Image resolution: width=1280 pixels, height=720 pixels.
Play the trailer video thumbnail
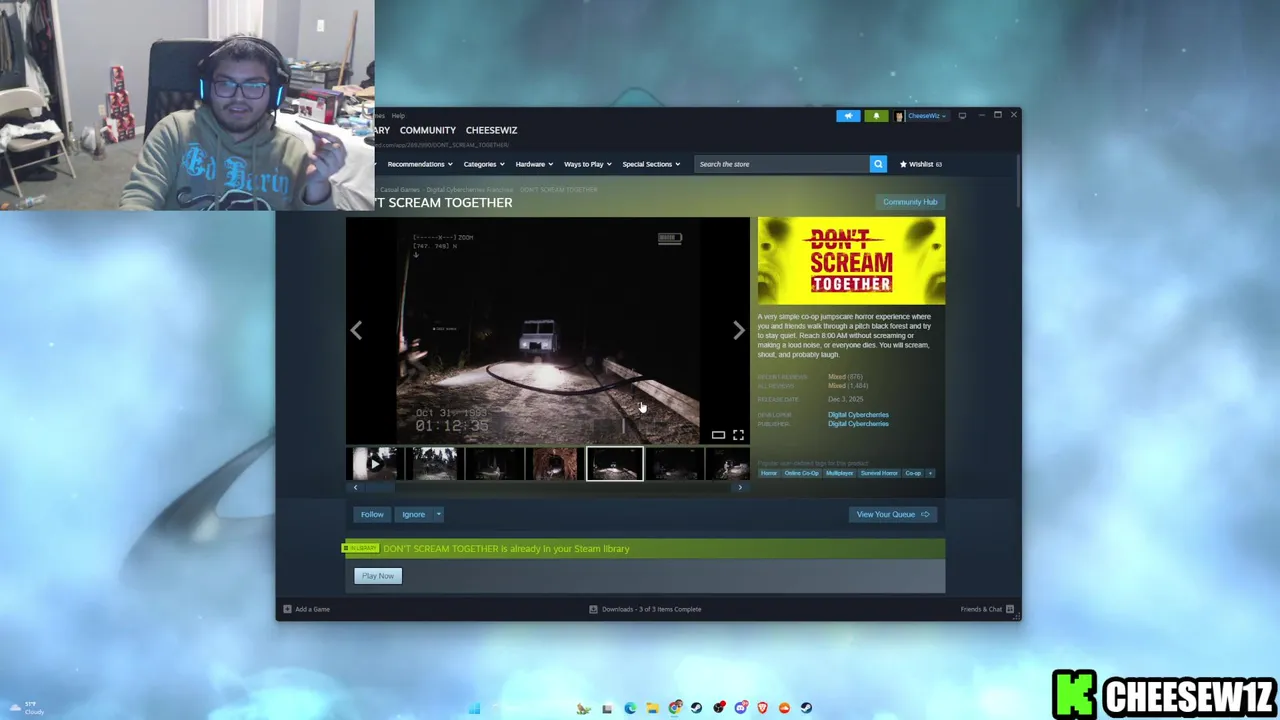tap(375, 464)
